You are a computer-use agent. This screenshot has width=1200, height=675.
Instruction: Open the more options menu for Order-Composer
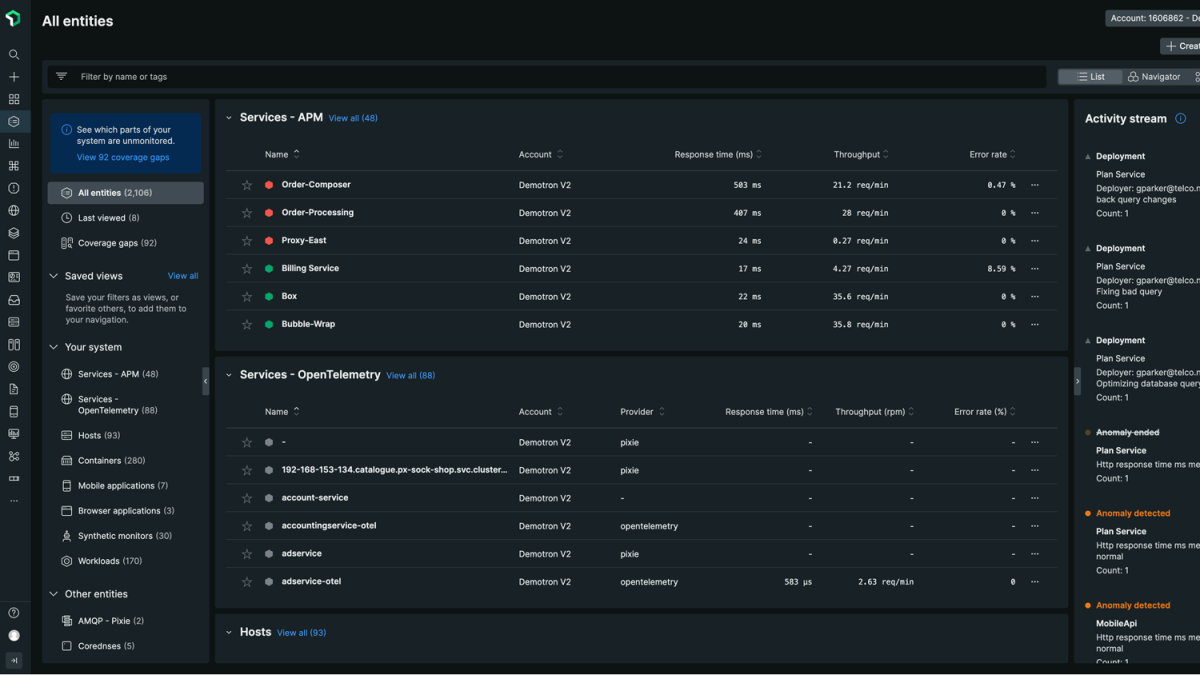click(x=1035, y=185)
